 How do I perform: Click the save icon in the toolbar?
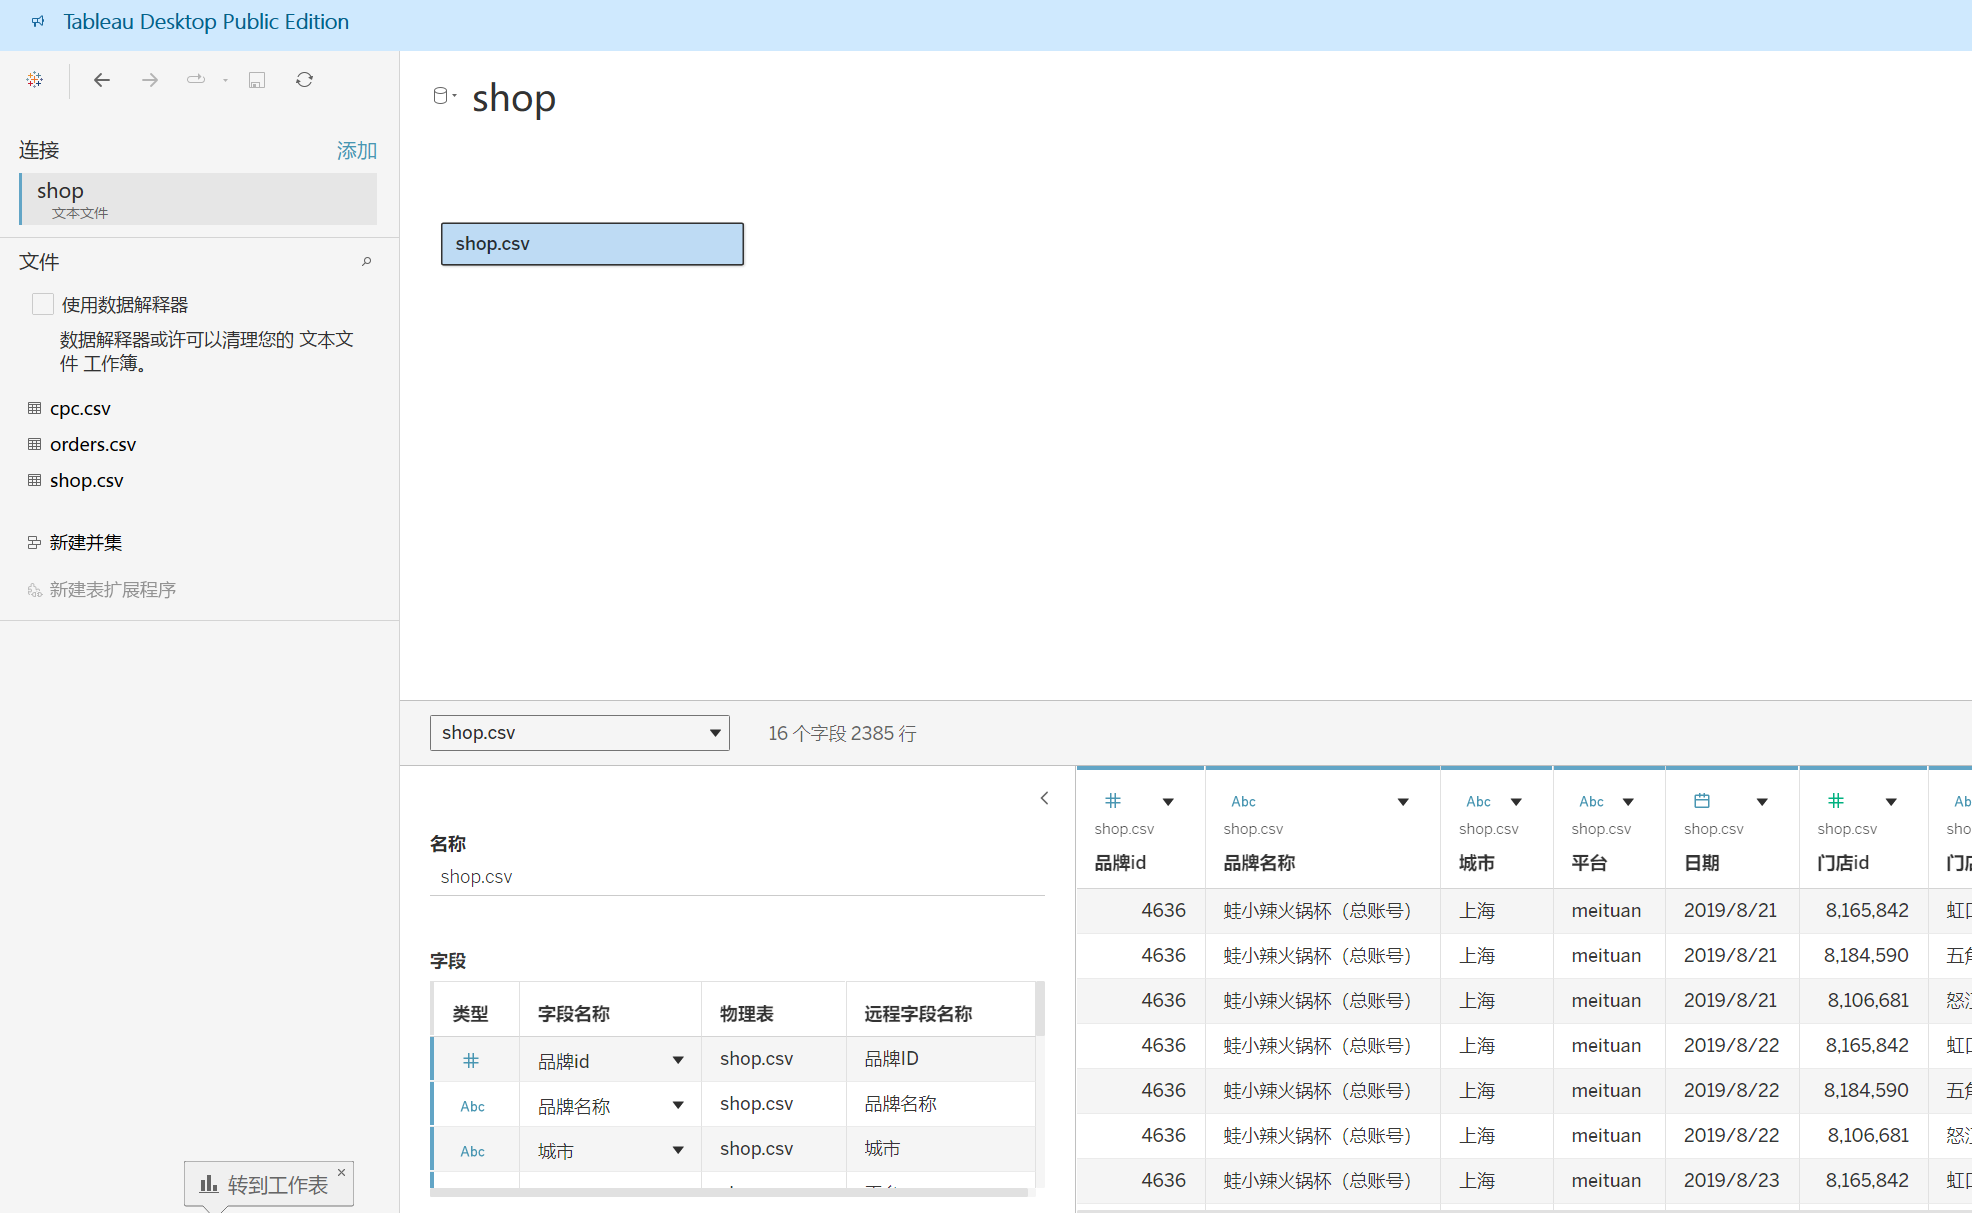point(257,80)
